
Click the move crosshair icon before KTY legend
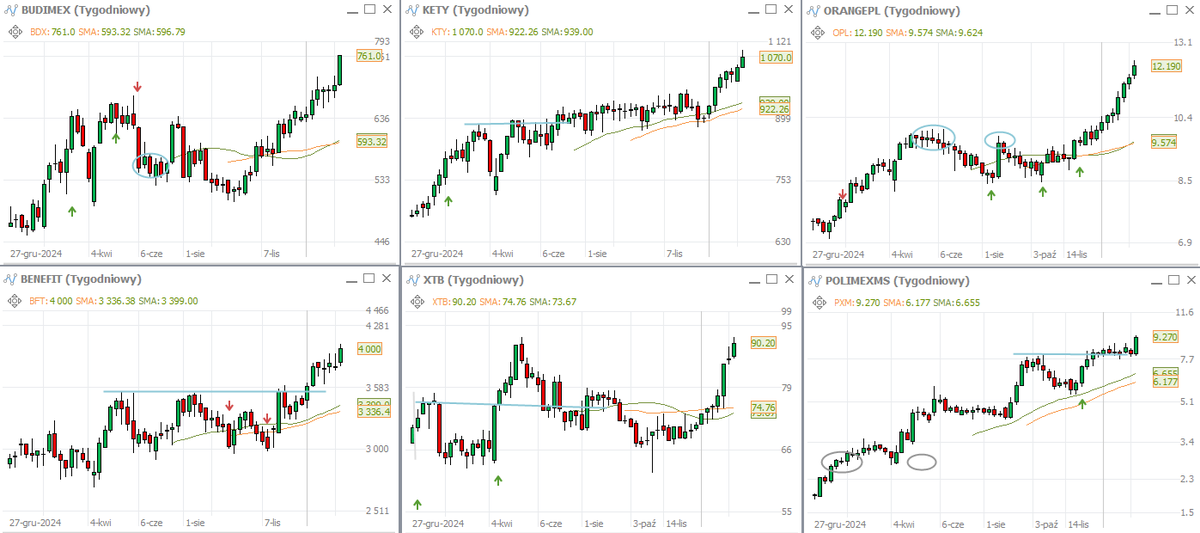pyautogui.click(x=417, y=31)
